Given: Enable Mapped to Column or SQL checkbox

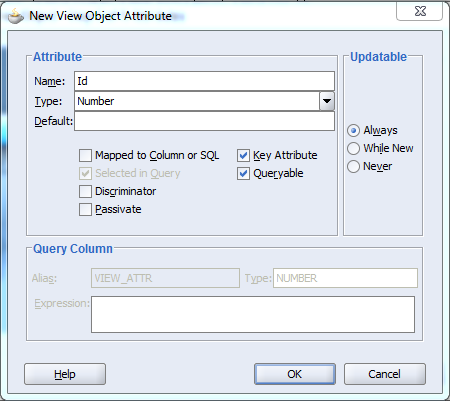Looking at the screenshot, I should (85, 155).
